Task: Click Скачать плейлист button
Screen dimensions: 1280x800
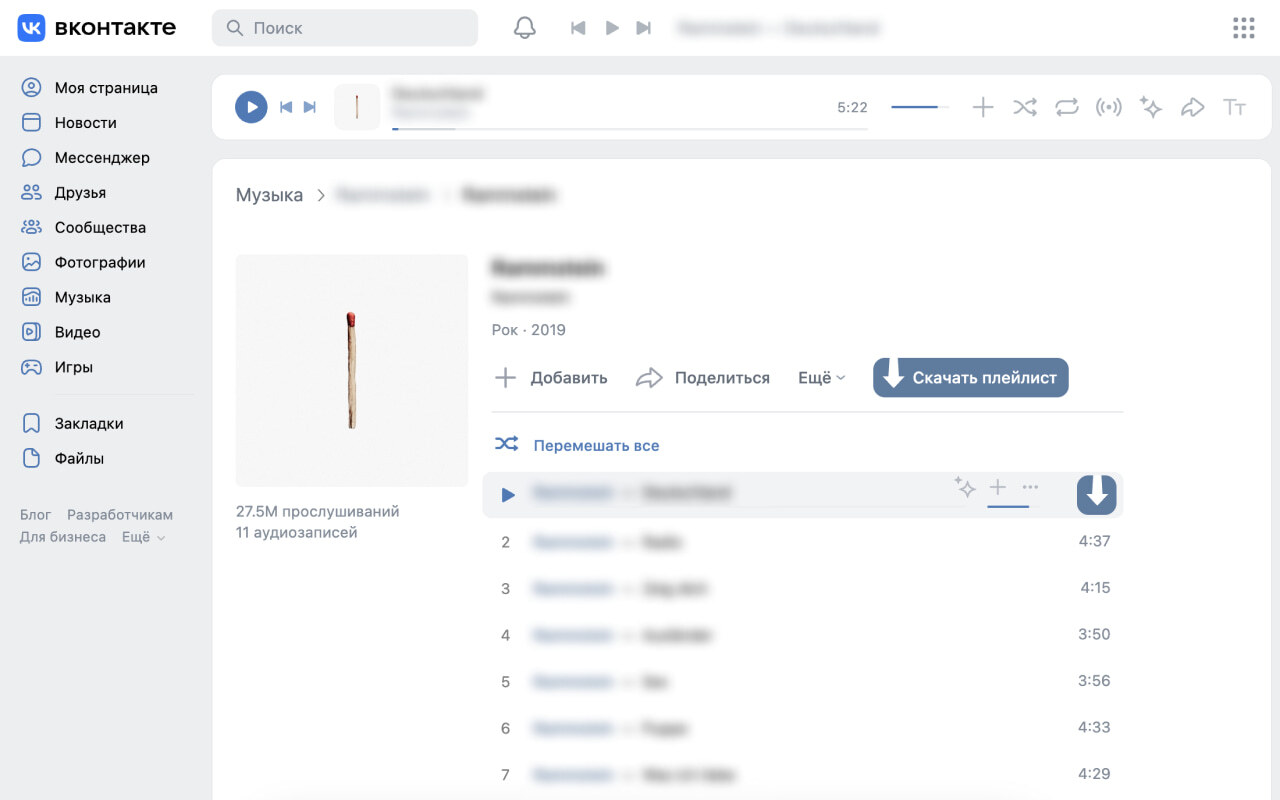Action: click(x=969, y=377)
